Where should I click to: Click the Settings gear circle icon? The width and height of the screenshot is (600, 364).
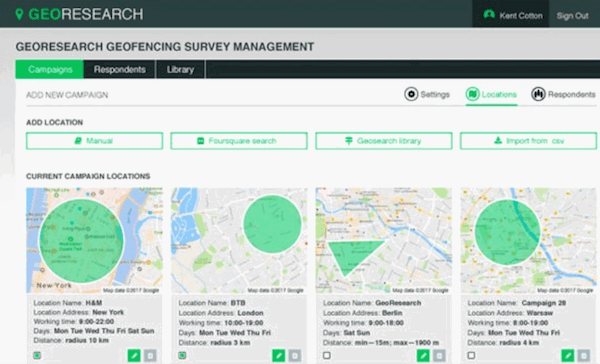point(411,94)
